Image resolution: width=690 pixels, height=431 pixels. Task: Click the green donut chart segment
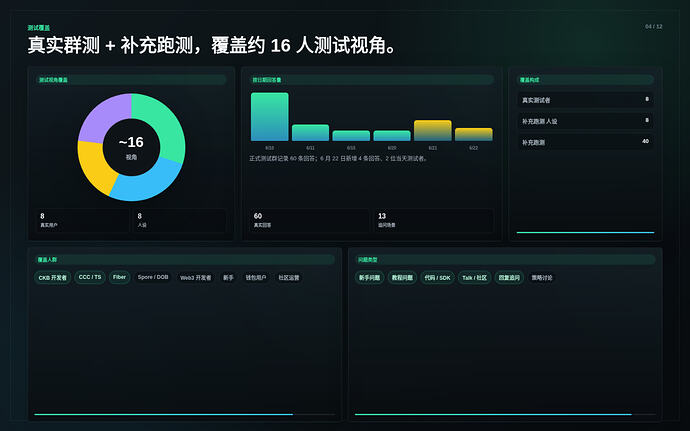(163, 121)
